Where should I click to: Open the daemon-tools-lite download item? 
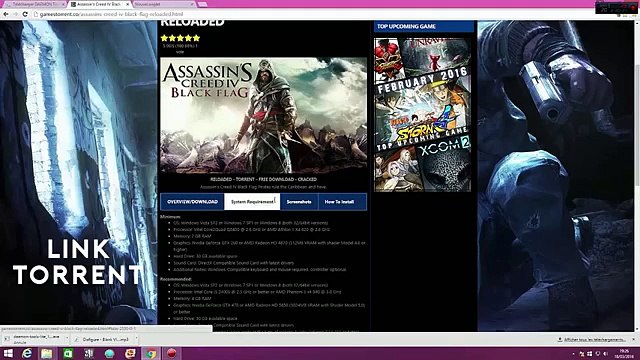coord(36,339)
